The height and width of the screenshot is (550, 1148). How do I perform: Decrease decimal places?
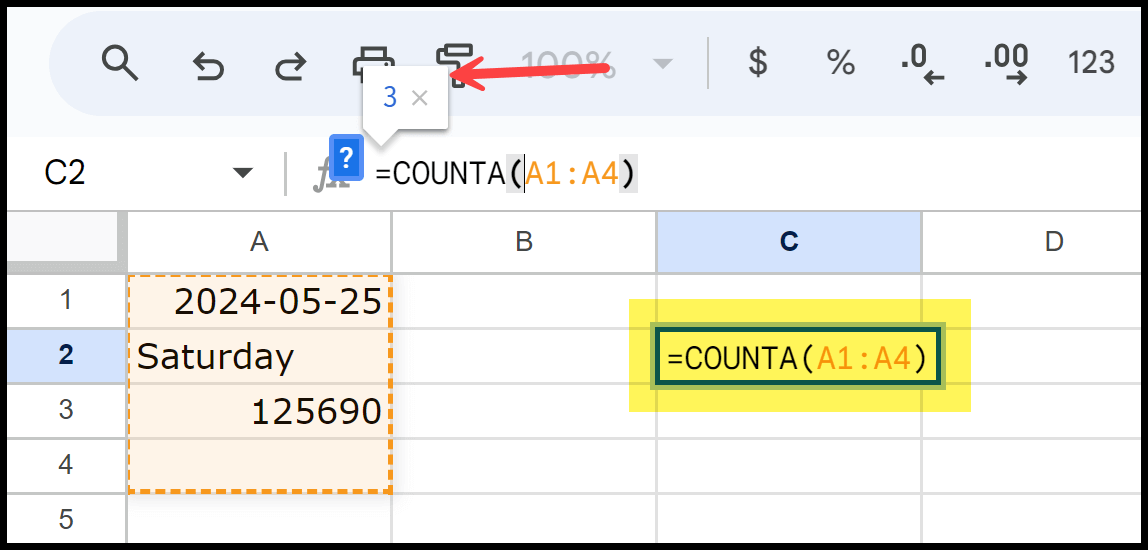tap(922, 64)
